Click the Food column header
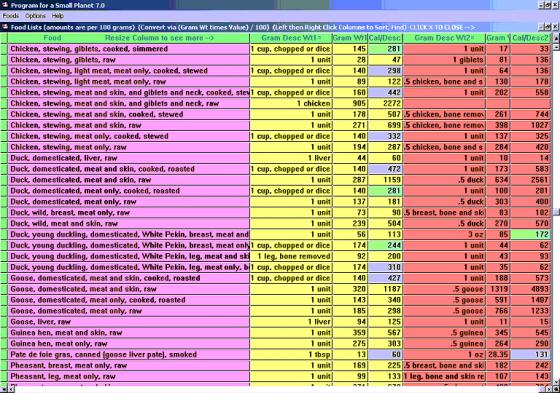This screenshot has width=560, height=393. pyautogui.click(x=129, y=38)
